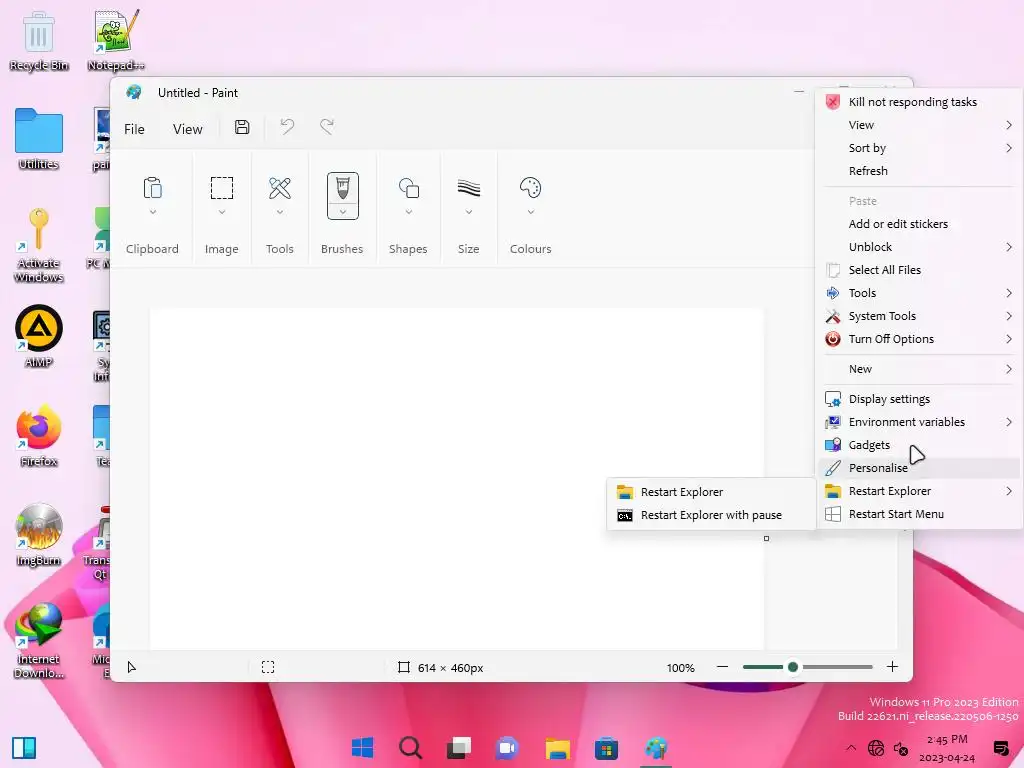
Task: Open the Tools entry in context menu
Action: pos(920,293)
